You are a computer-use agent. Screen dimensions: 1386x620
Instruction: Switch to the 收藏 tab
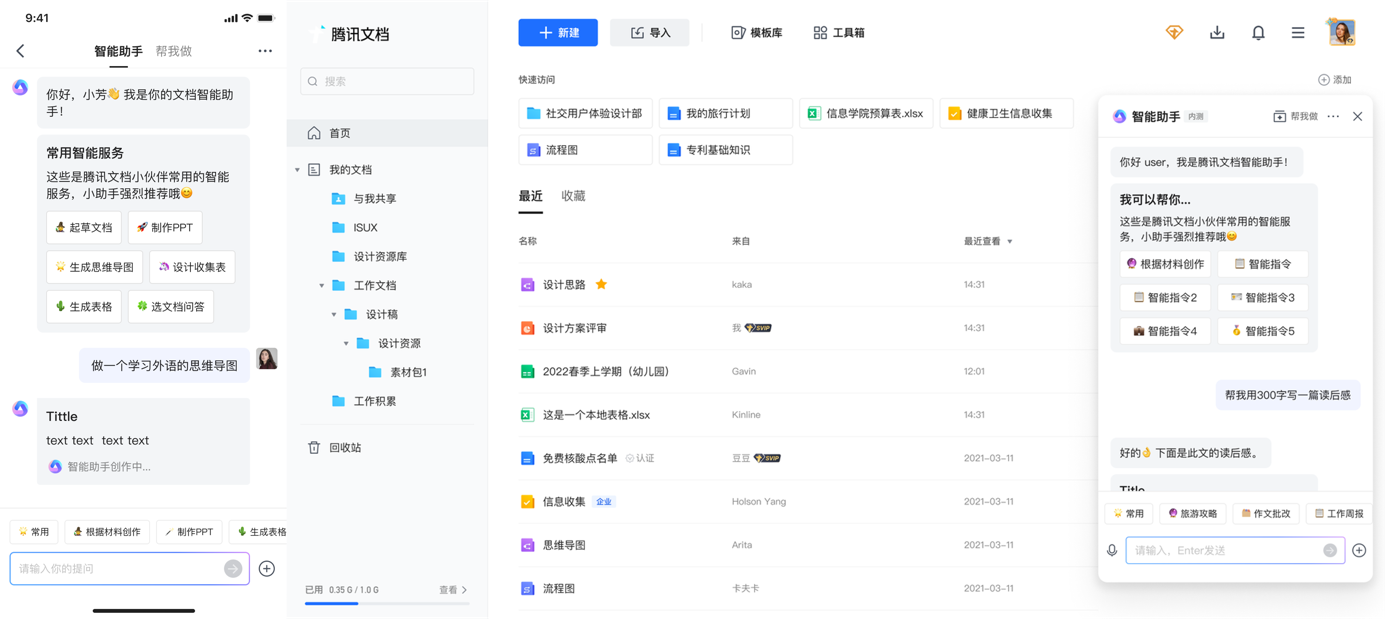[x=572, y=196]
